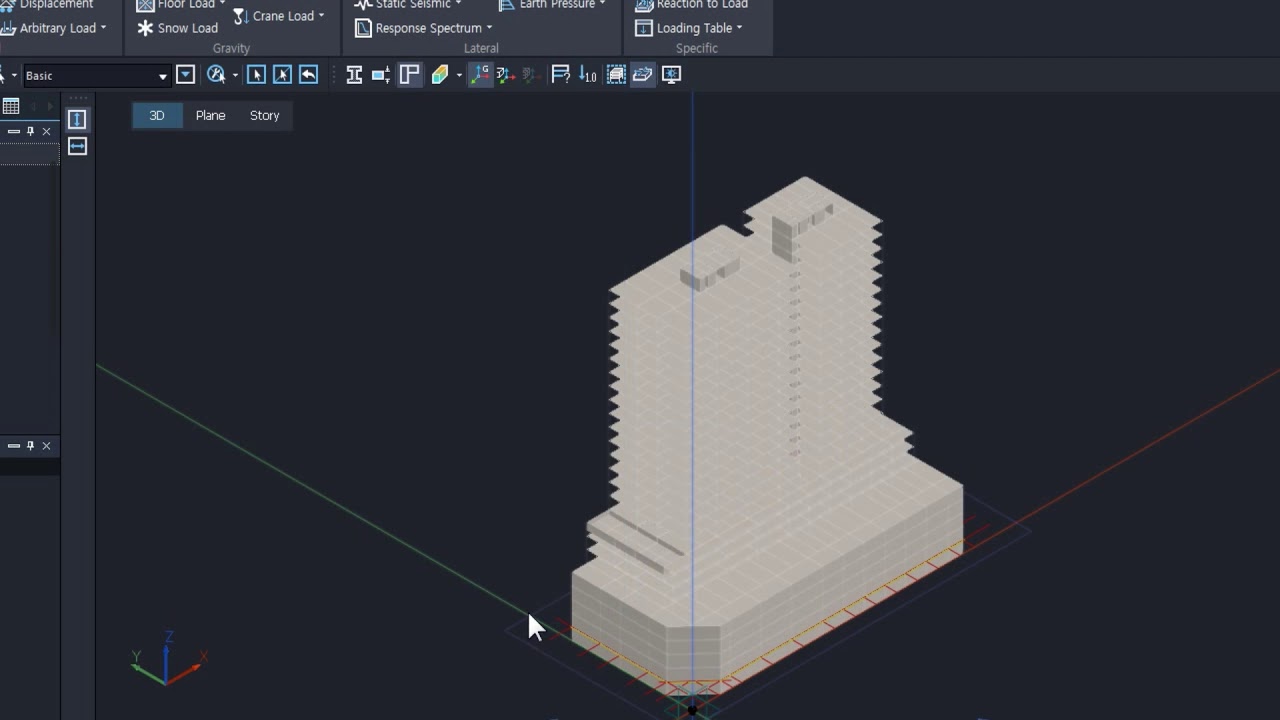Click the Reaction to Load tool

coord(692,5)
